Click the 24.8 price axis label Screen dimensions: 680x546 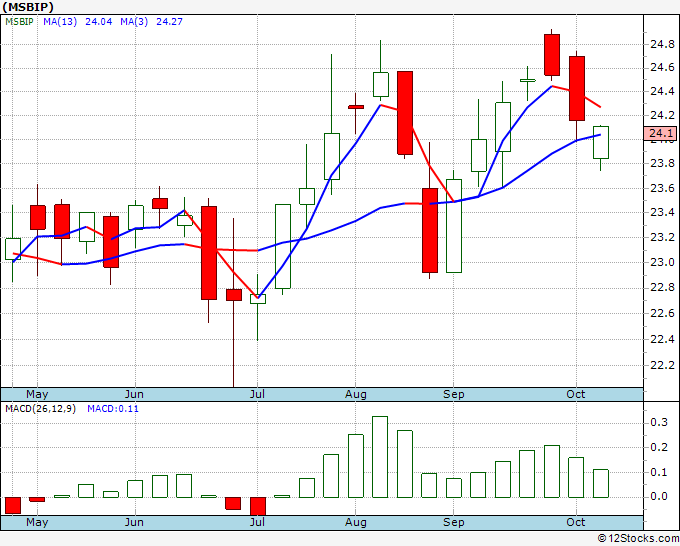(662, 44)
